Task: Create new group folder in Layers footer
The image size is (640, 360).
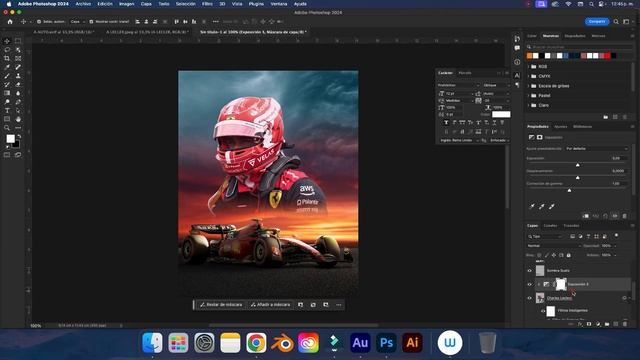Action: (607, 324)
